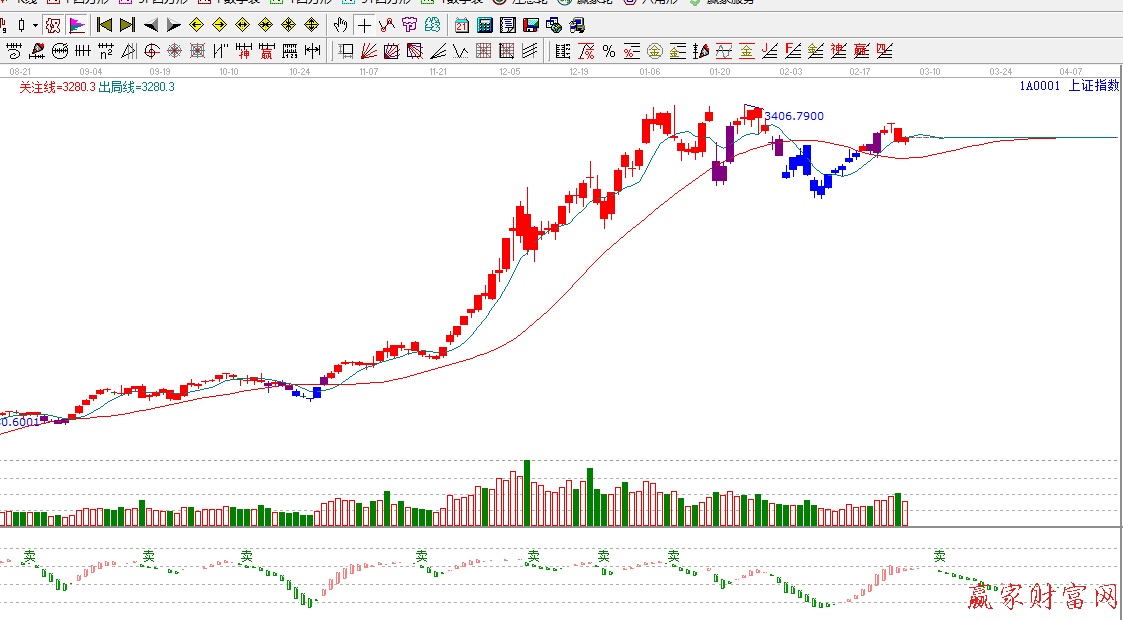
Task: Click the 3406.7900 high price label
Action: pyautogui.click(x=794, y=116)
